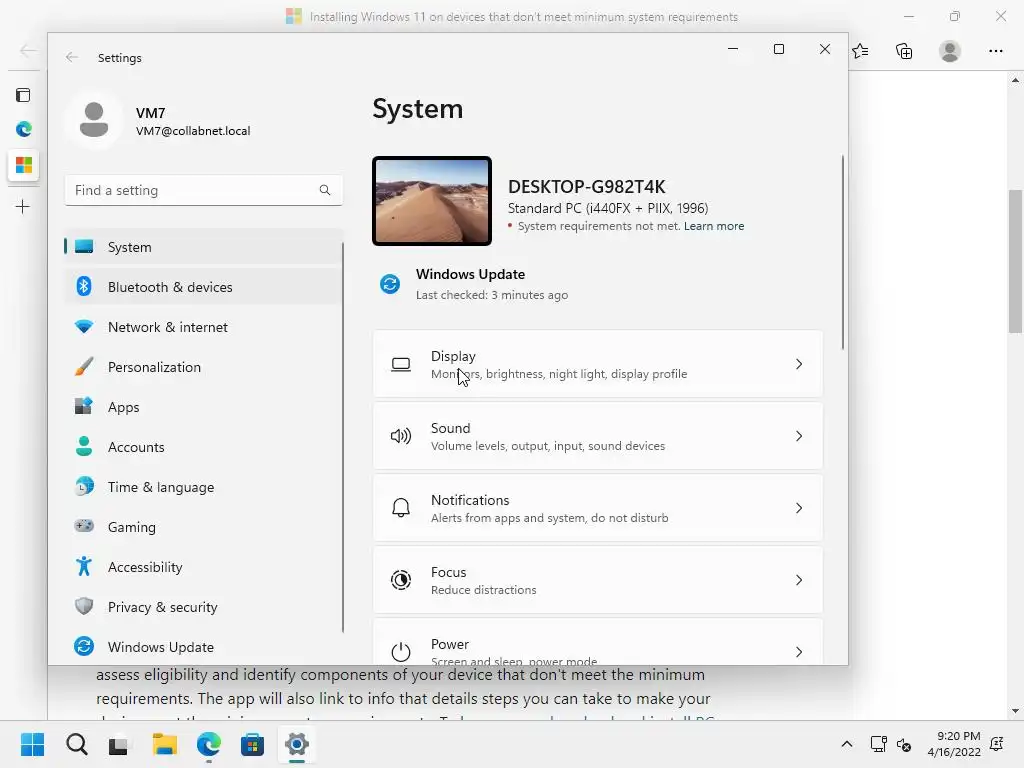1024x768 pixels.
Task: Click the Power icon
Action: pyautogui.click(x=401, y=652)
